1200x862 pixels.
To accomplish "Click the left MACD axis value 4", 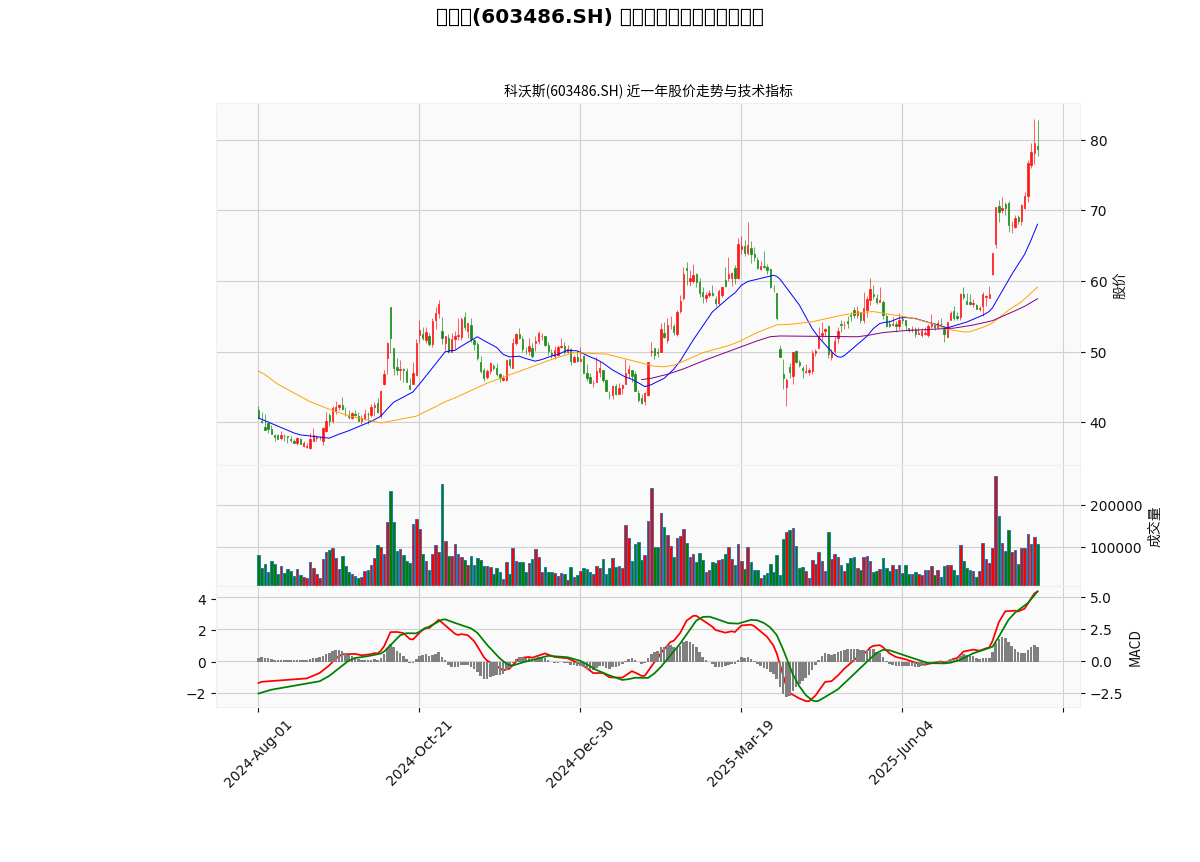I will click(201, 600).
